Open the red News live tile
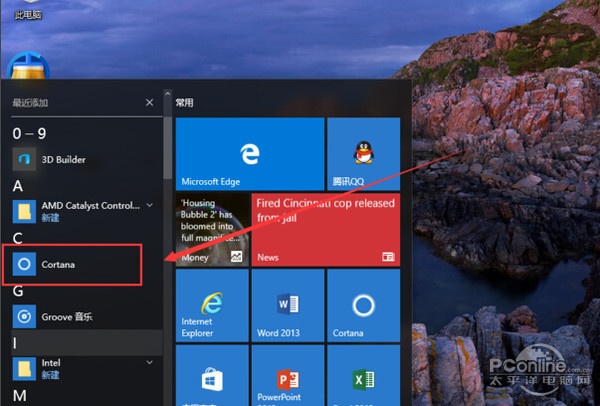Screen dimensions: 600x406 (x=325, y=229)
